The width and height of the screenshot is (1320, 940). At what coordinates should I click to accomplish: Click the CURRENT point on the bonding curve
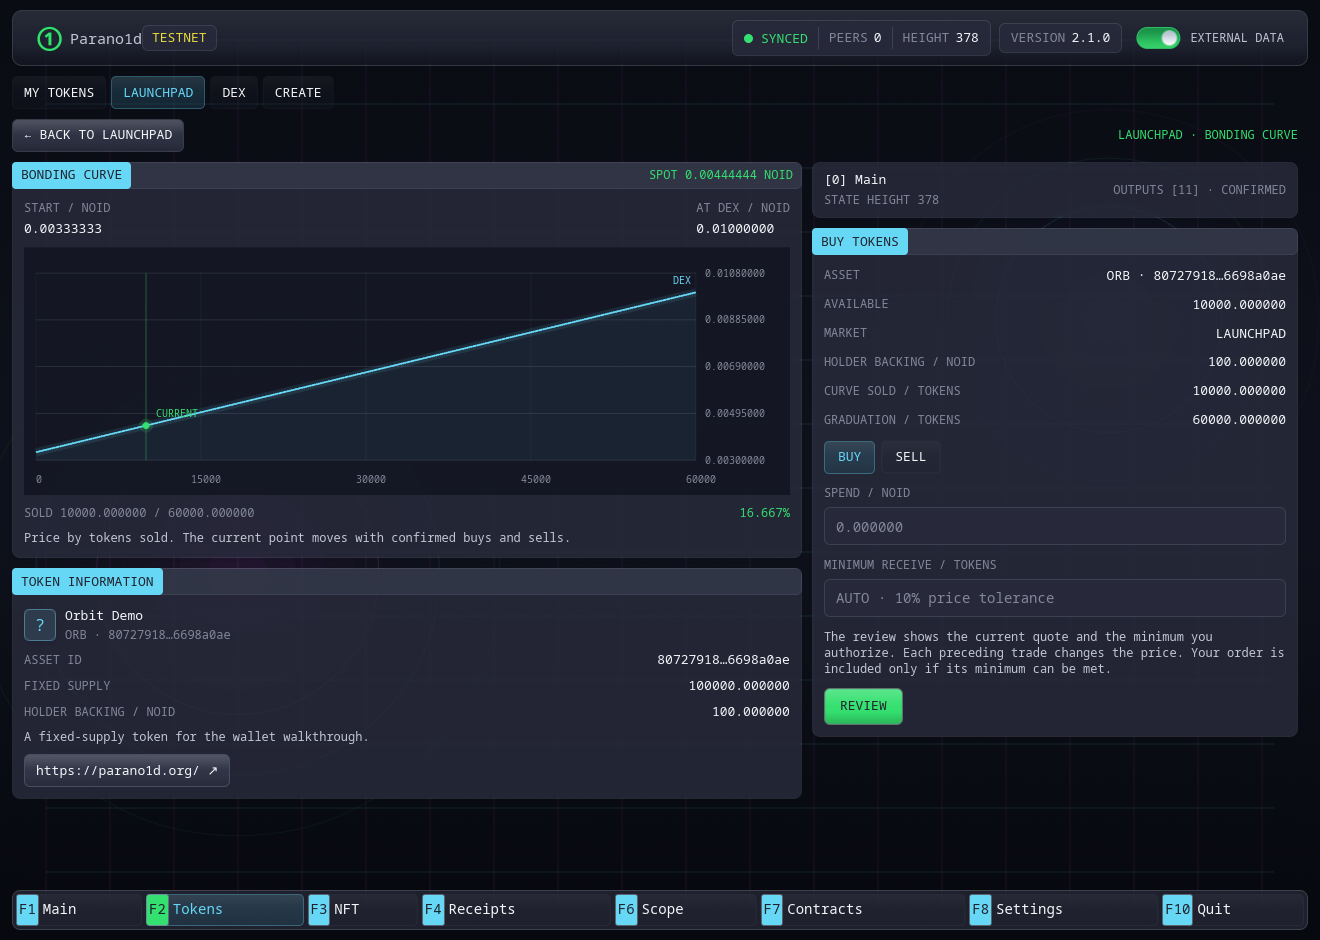[x=146, y=425]
